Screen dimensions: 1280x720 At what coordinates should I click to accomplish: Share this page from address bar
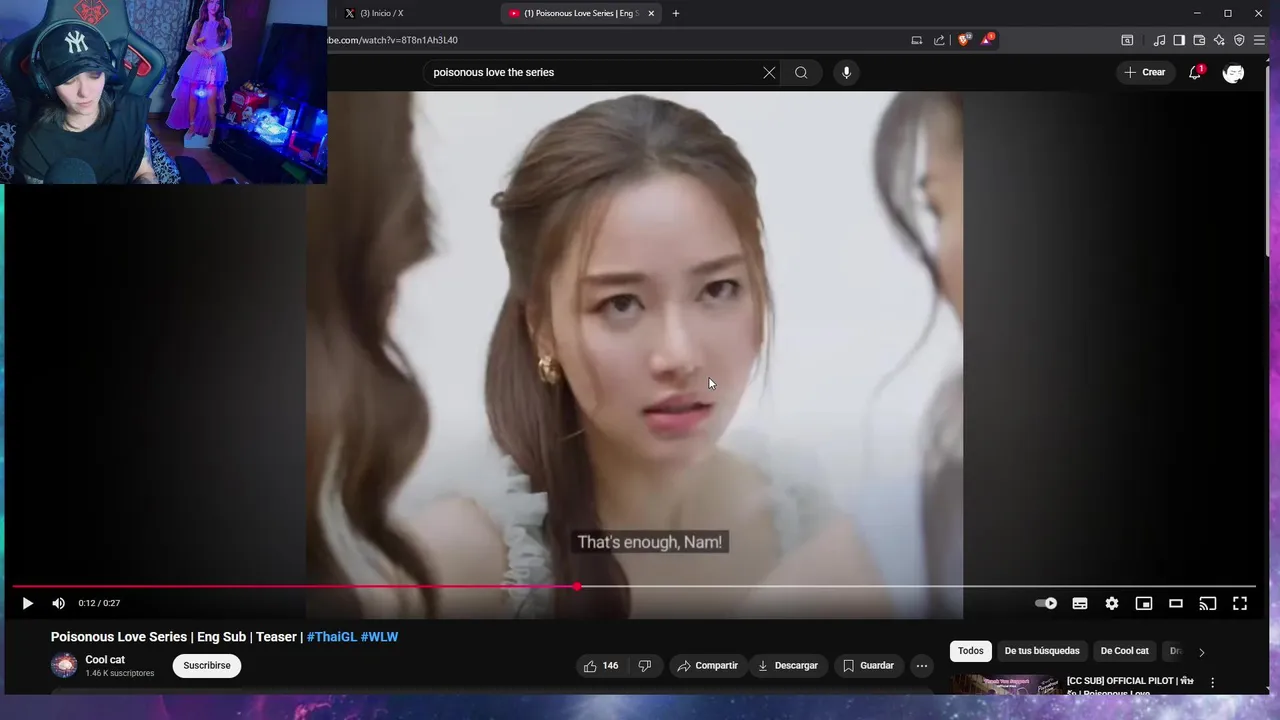(939, 40)
